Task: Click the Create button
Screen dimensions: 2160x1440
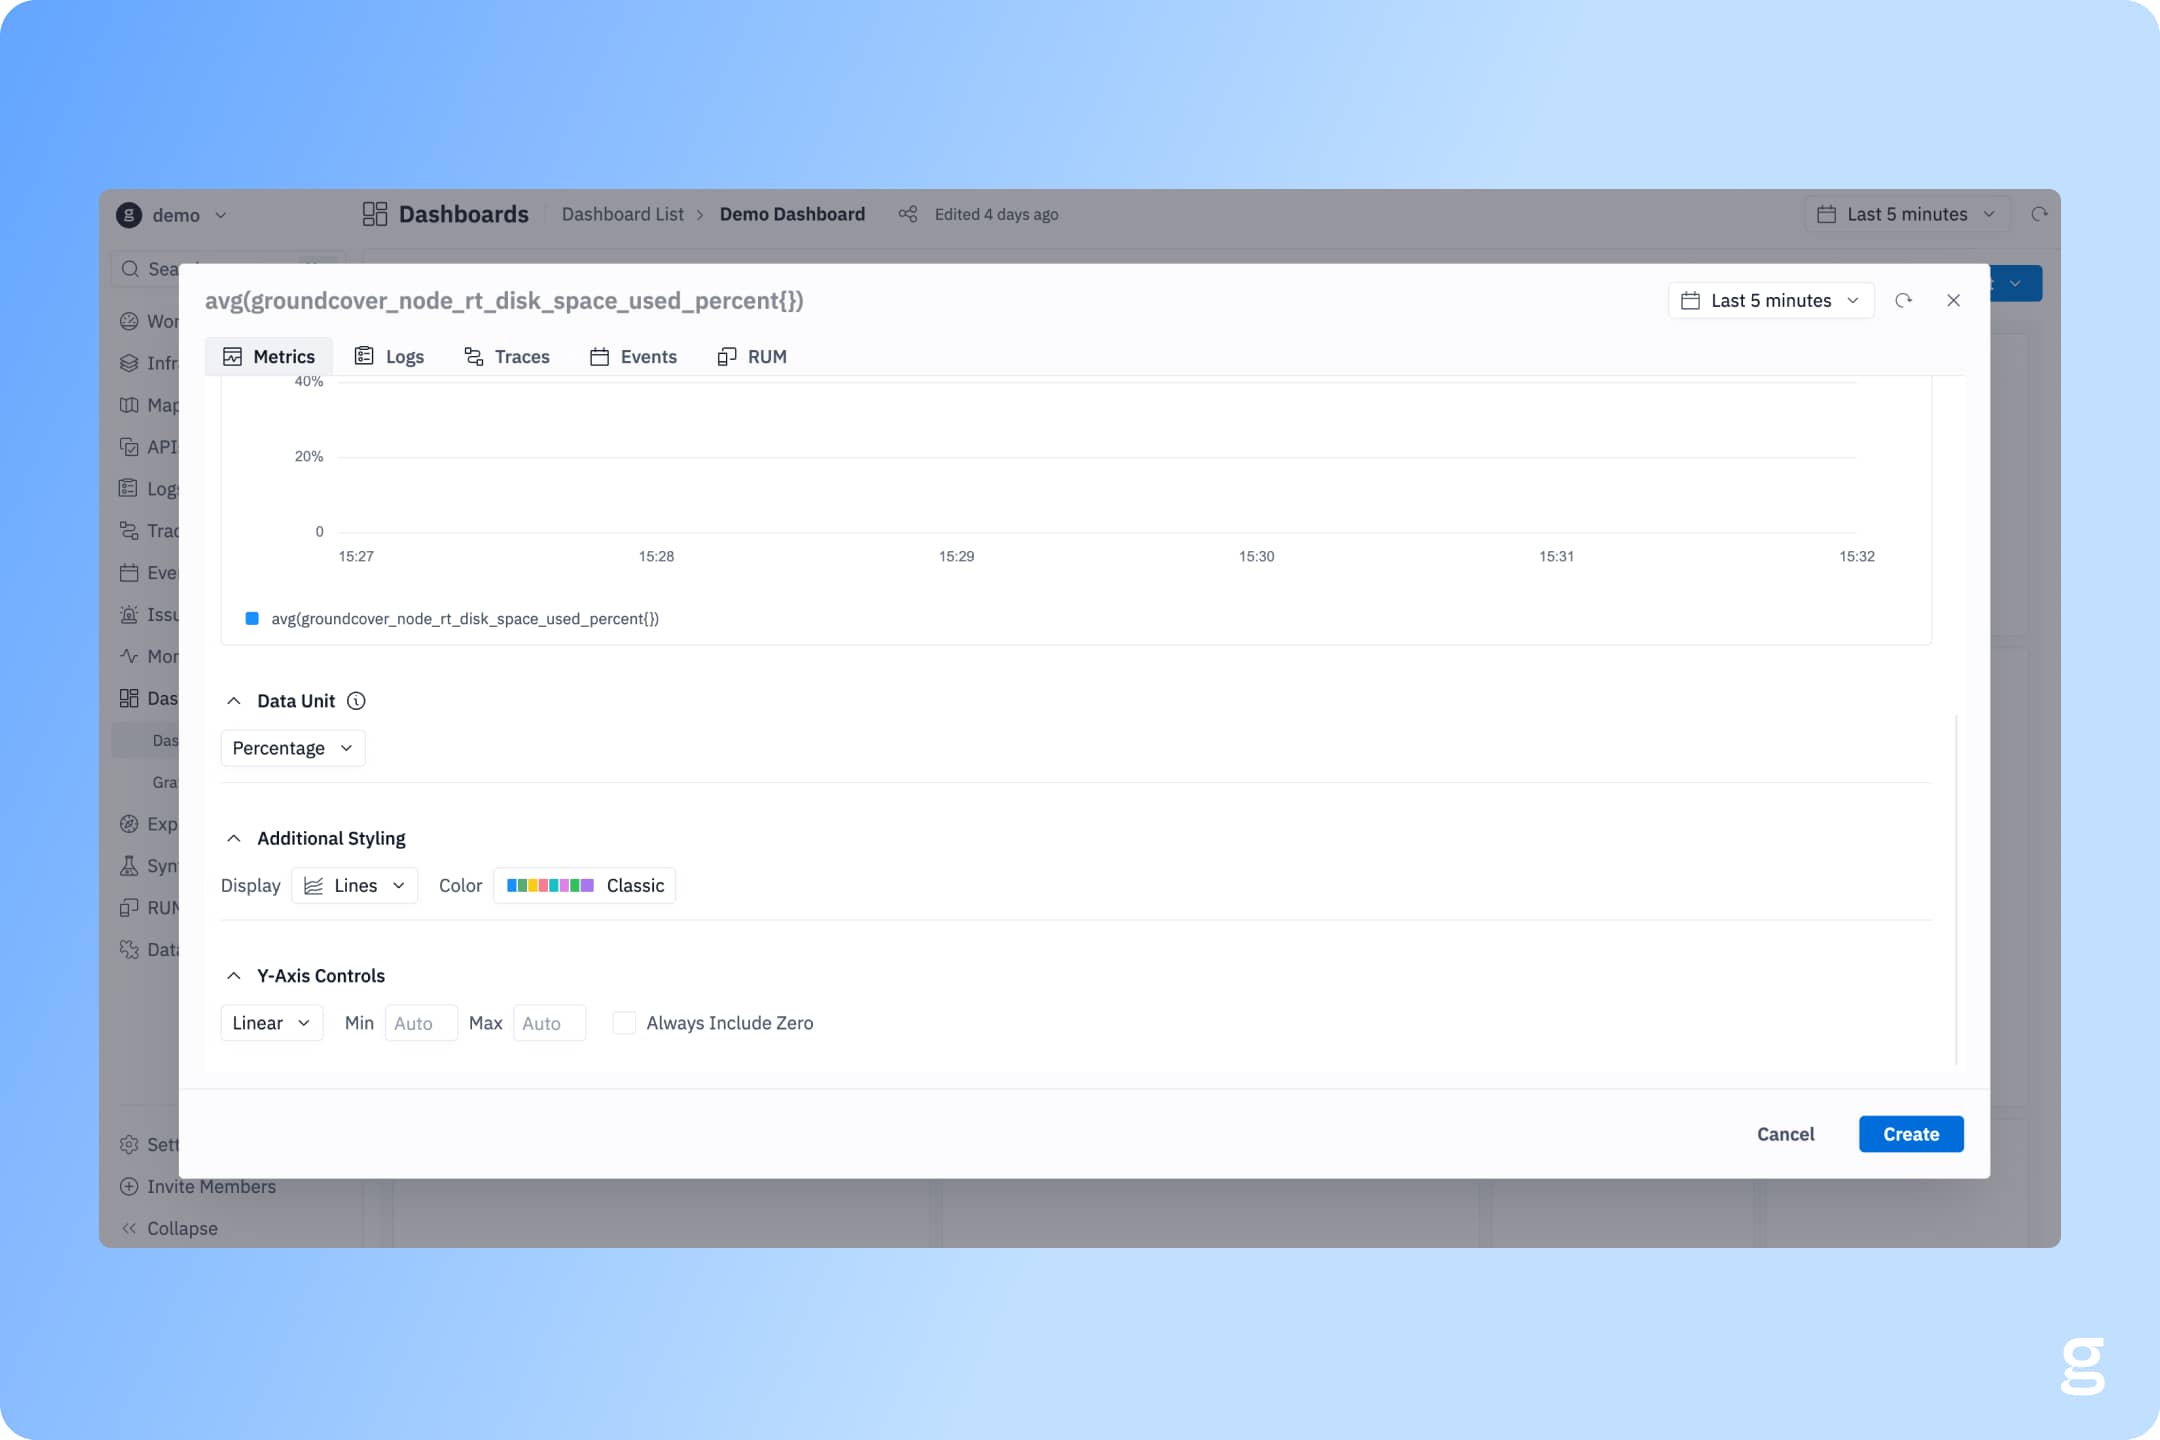Action: click(1910, 1134)
